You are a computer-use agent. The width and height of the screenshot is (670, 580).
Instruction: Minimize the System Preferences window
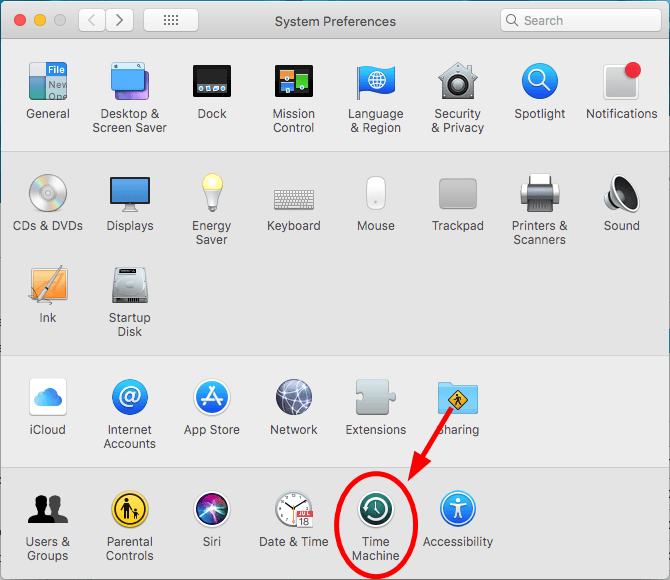(x=40, y=20)
